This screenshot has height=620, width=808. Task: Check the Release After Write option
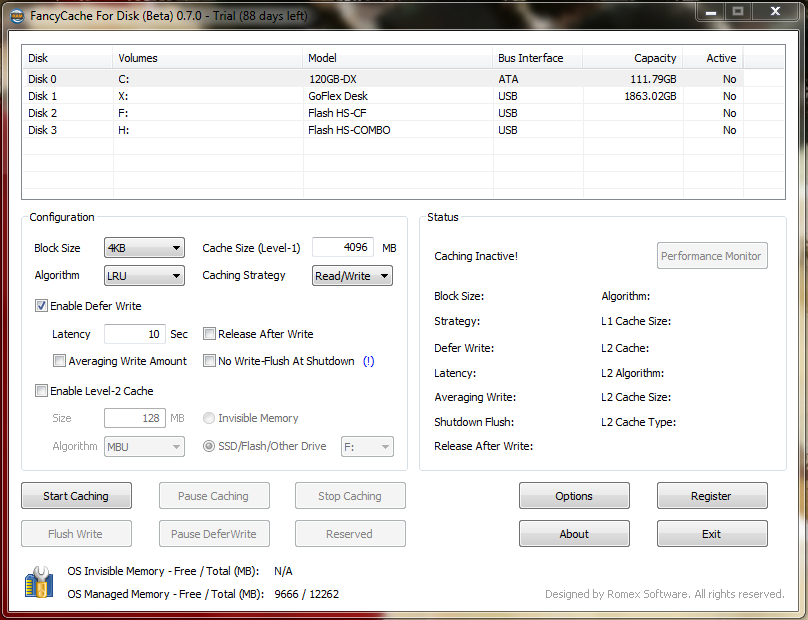pyautogui.click(x=210, y=334)
